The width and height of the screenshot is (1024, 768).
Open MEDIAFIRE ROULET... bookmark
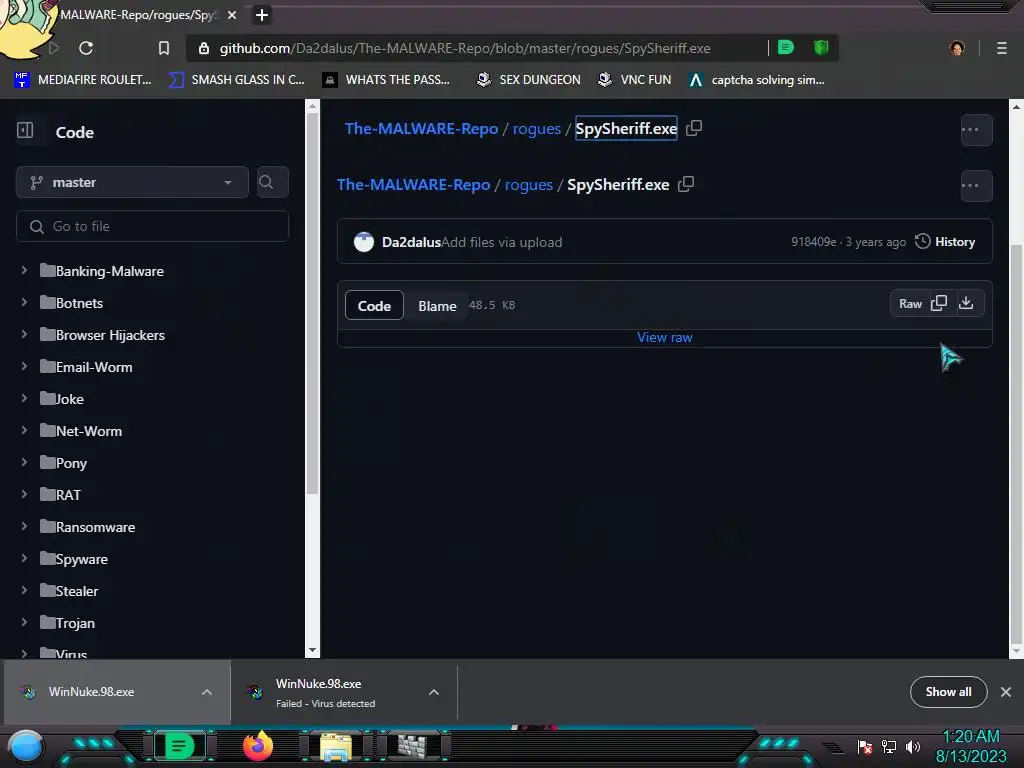[x=83, y=80]
